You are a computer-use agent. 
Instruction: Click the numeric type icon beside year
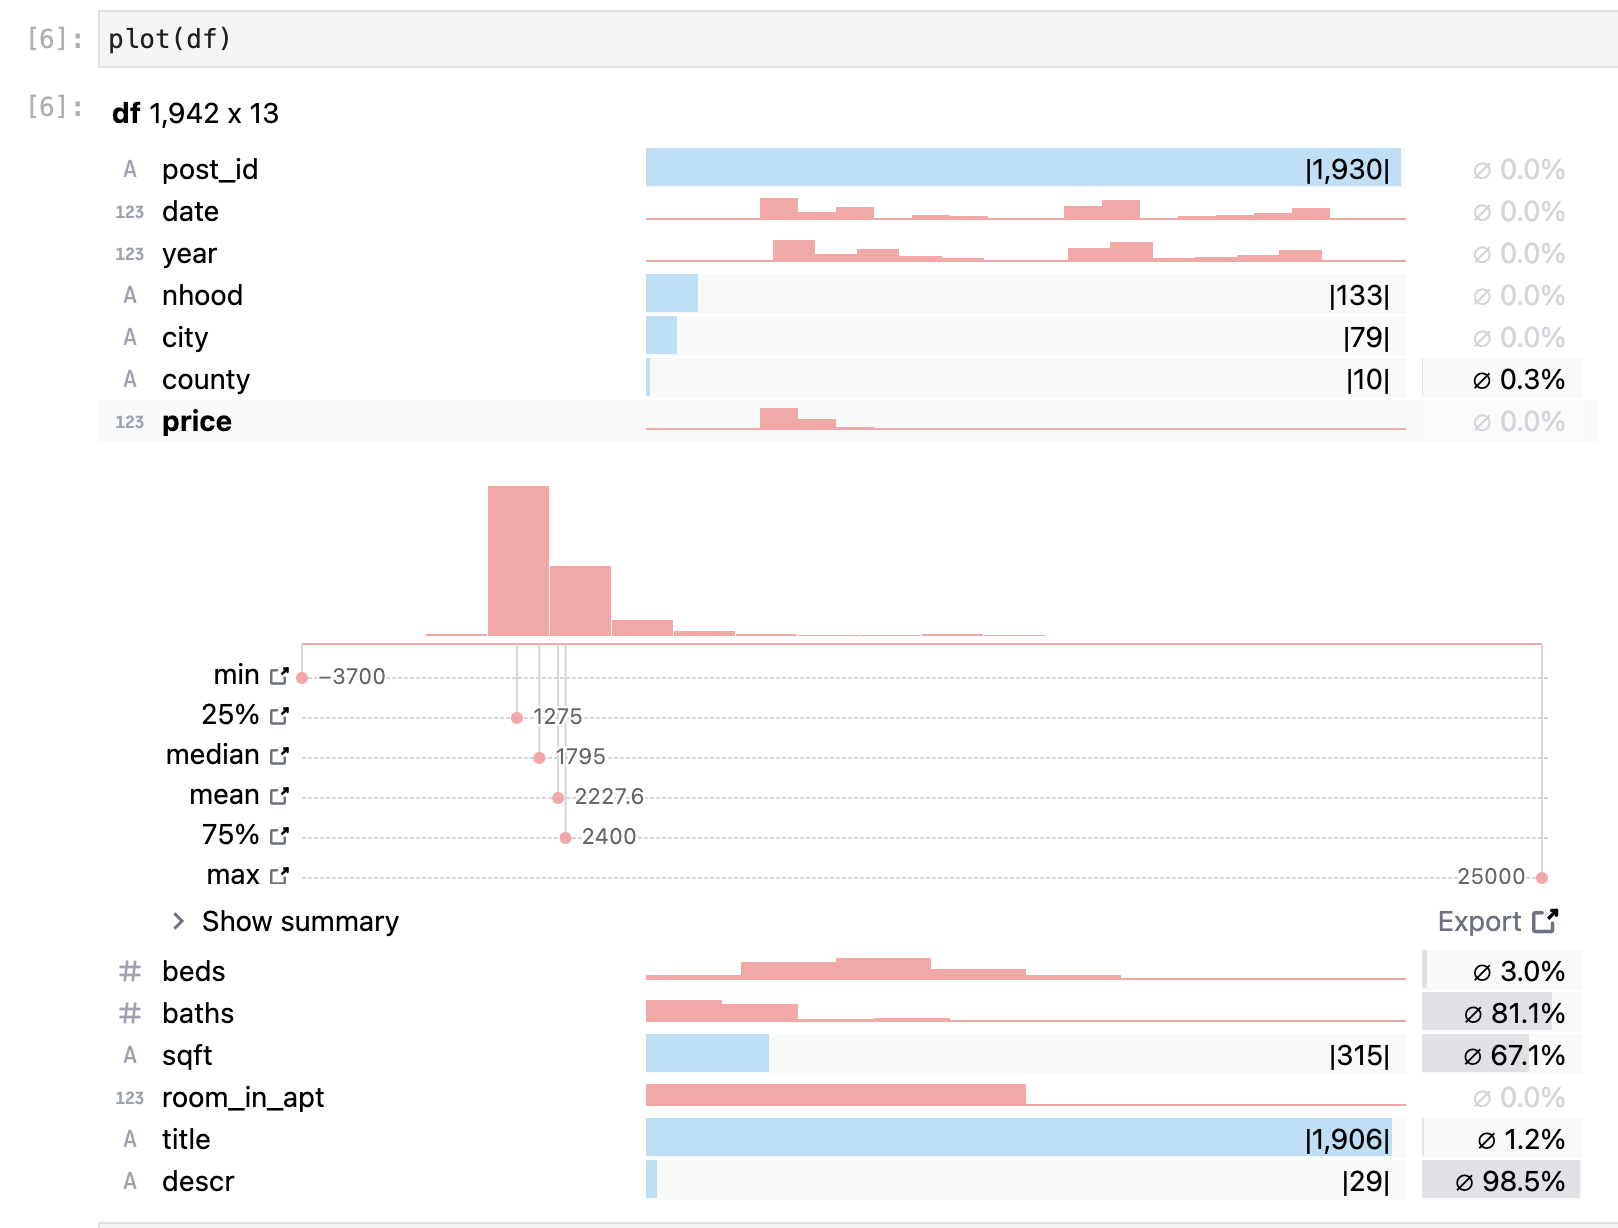[x=129, y=254]
